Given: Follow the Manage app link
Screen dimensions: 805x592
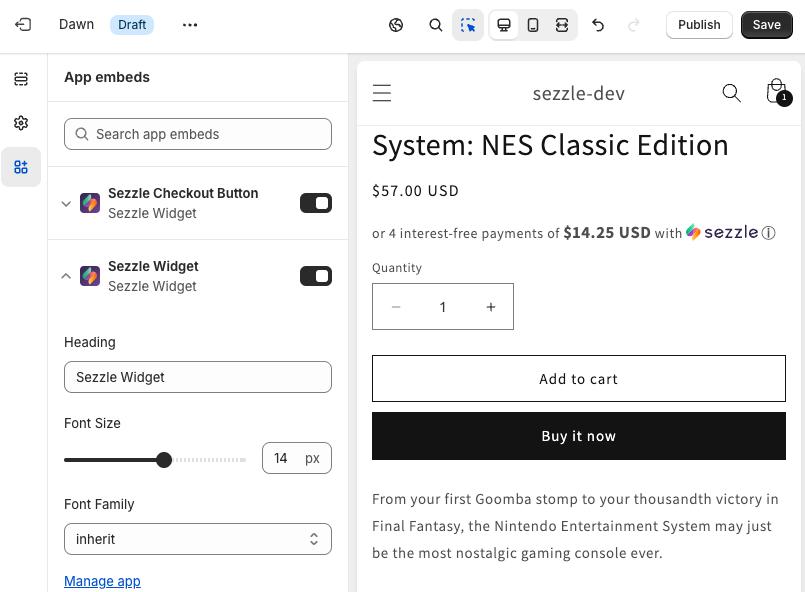Looking at the screenshot, I should click(102, 581).
